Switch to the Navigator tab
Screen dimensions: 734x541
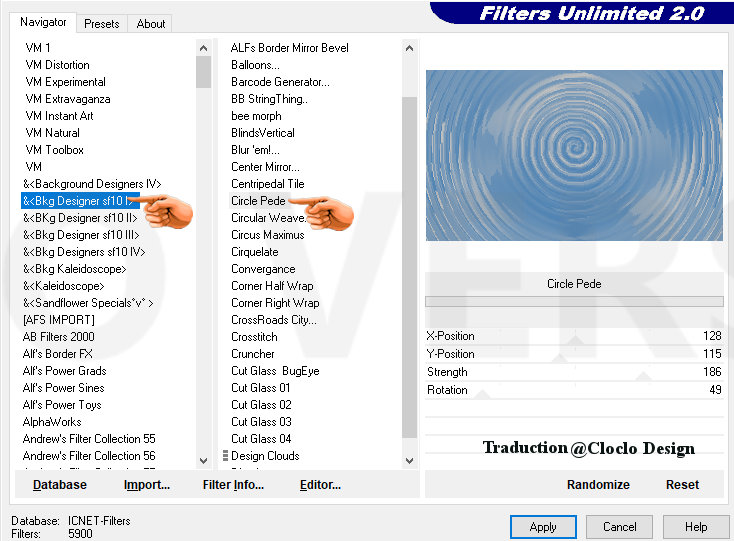pyautogui.click(x=43, y=22)
